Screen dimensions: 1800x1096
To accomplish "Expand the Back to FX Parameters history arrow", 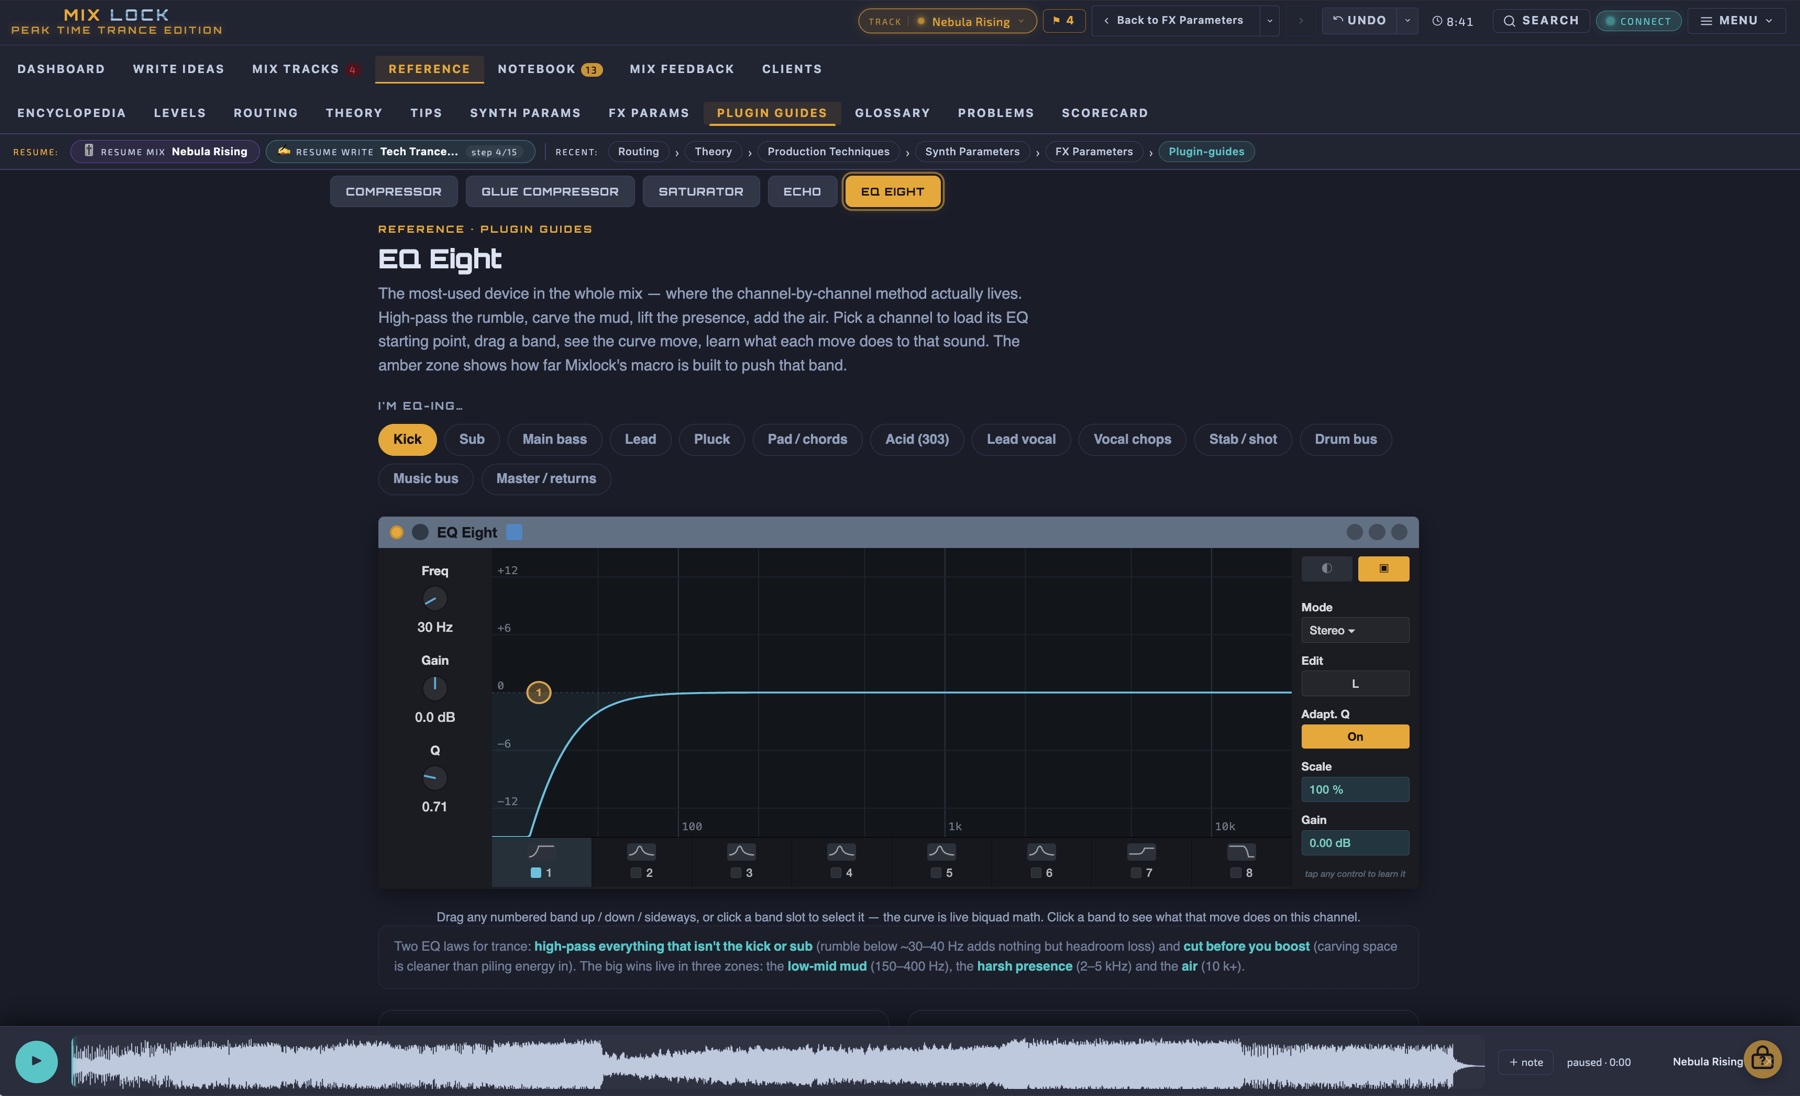I will [x=1269, y=21].
